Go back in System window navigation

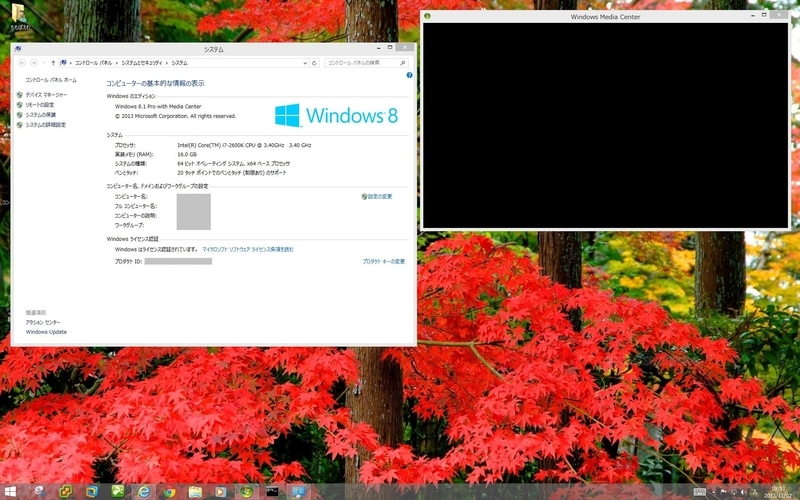coord(21,63)
